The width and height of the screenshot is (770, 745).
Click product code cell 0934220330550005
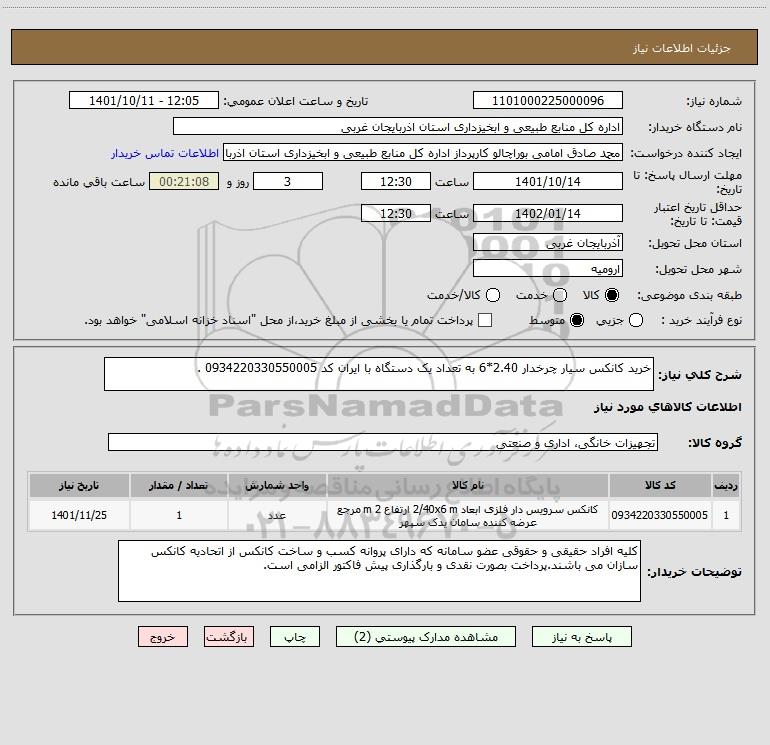click(660, 515)
